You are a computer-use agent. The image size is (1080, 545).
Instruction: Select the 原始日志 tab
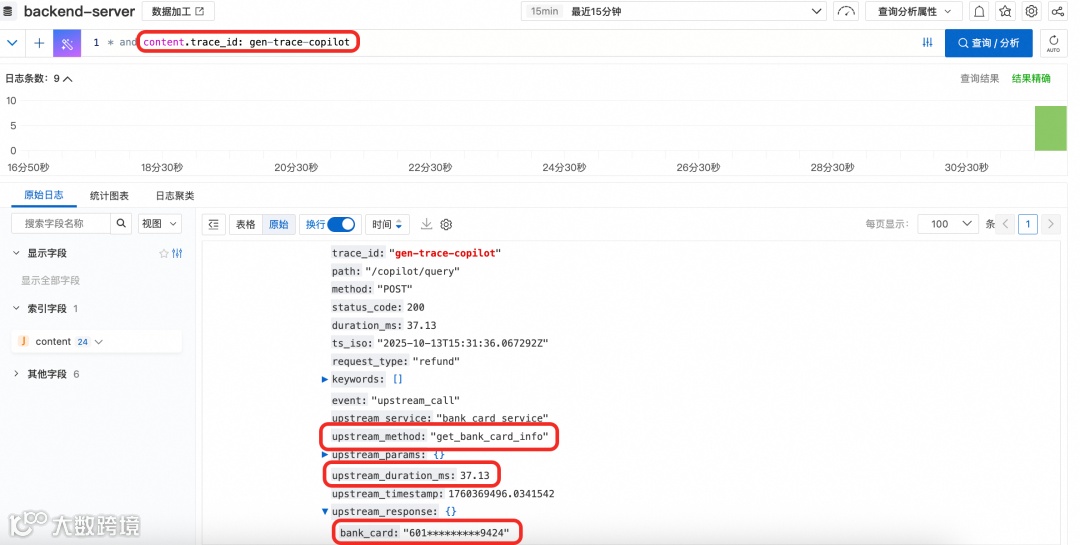(x=43, y=195)
